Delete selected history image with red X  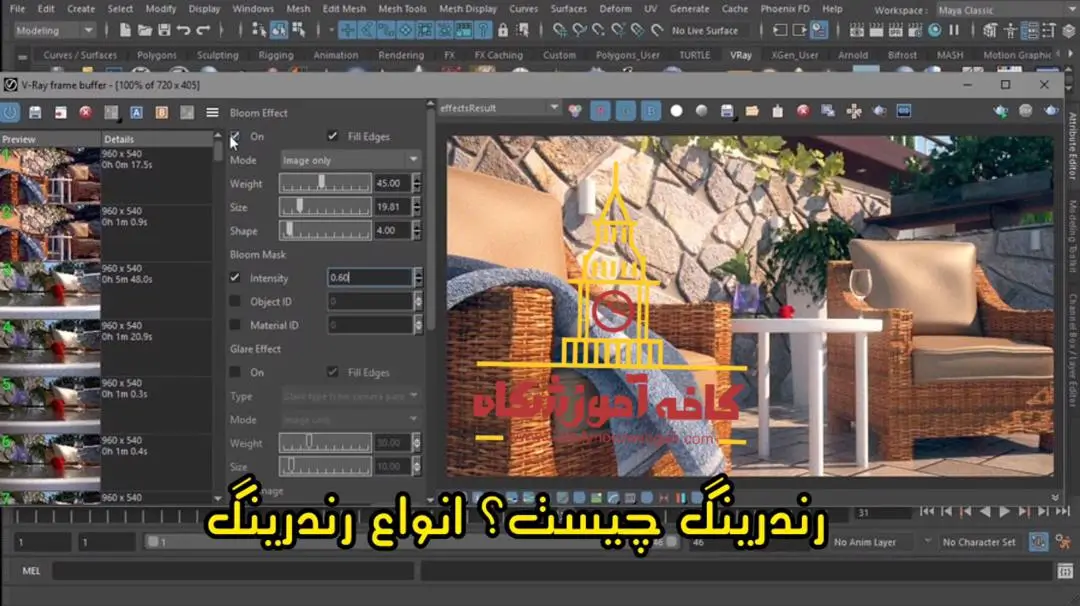click(x=85, y=112)
